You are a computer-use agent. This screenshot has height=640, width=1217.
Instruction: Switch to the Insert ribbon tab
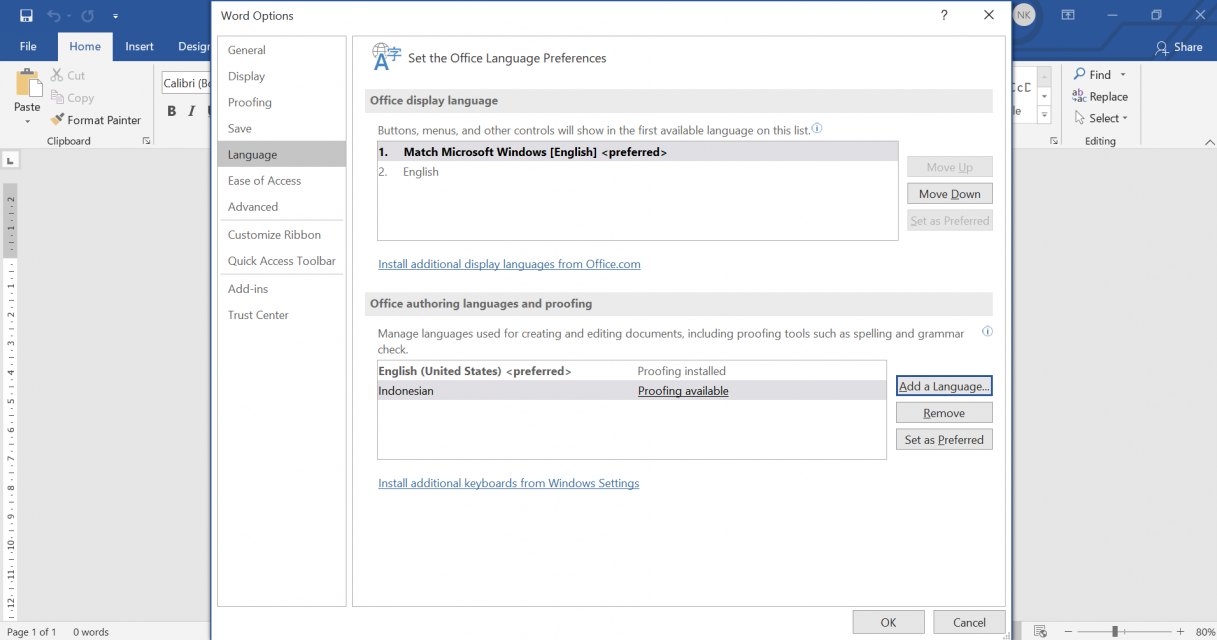pyautogui.click(x=139, y=46)
